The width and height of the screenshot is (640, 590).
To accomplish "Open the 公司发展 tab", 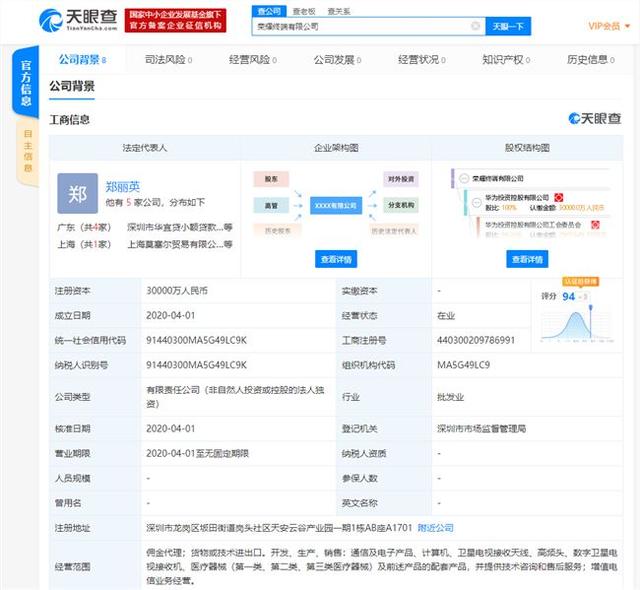I will (x=338, y=60).
